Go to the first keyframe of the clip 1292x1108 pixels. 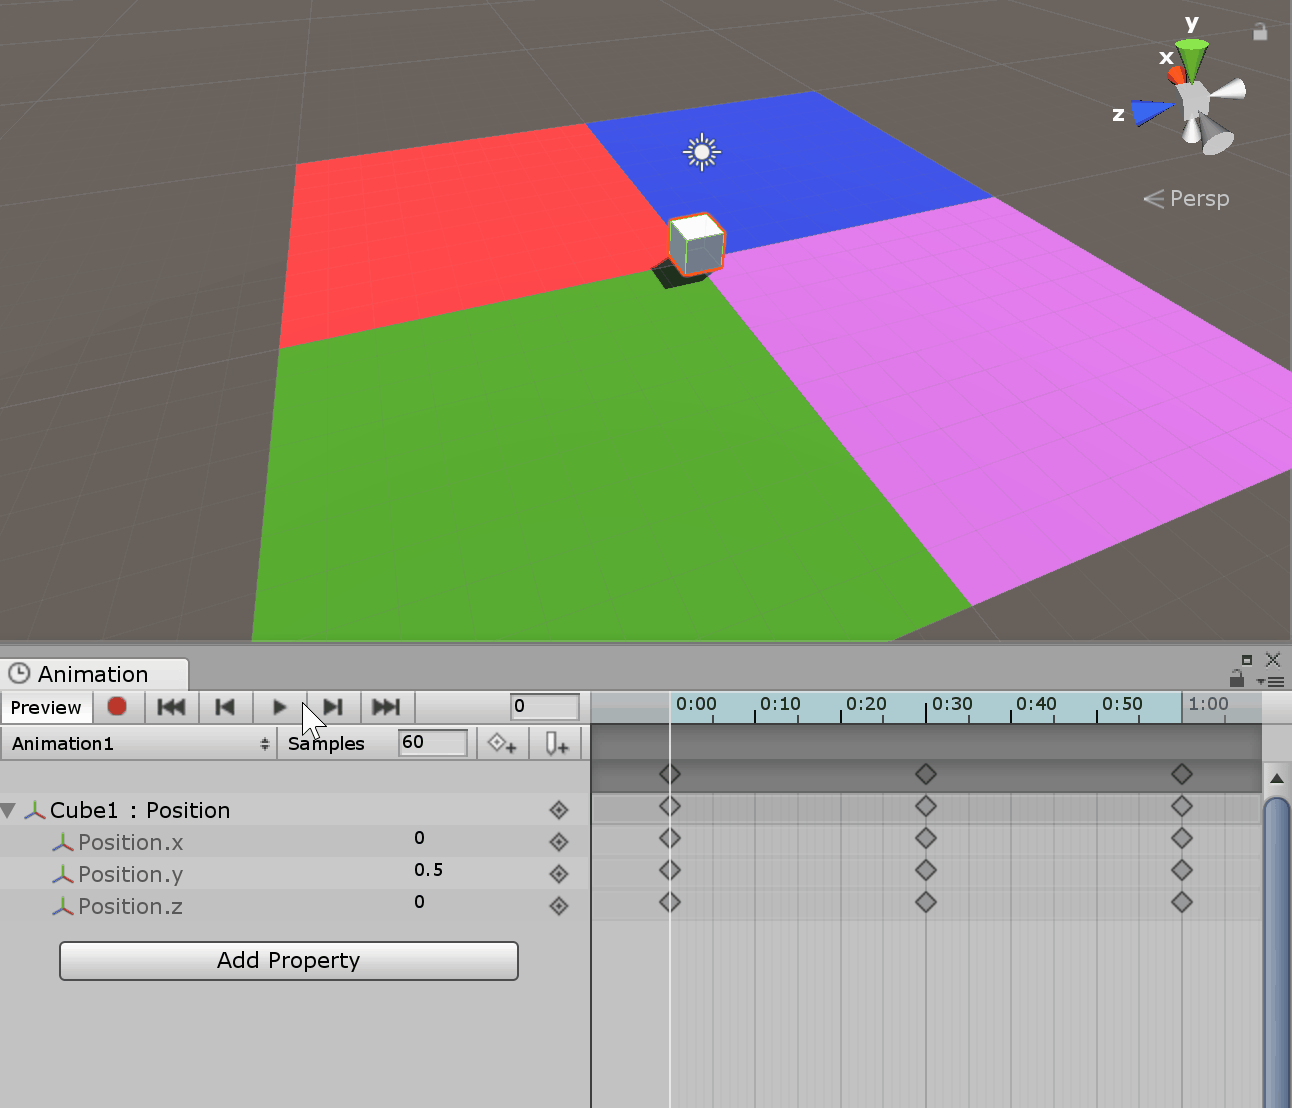pyautogui.click(x=171, y=707)
